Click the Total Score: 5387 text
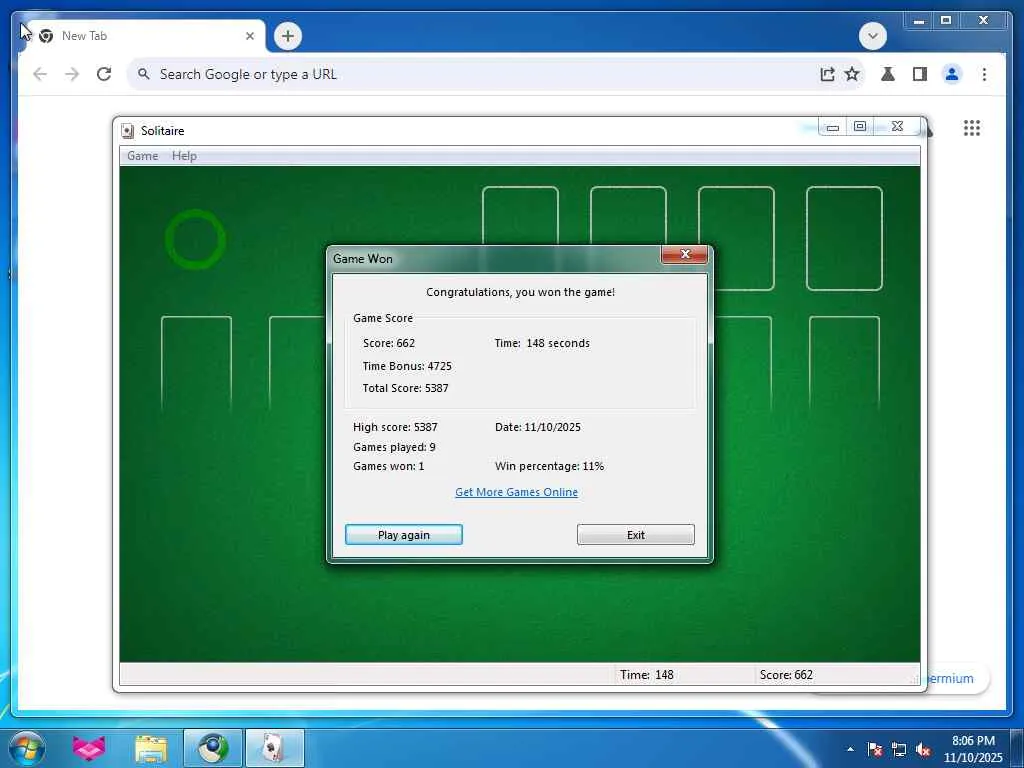1024x768 pixels. click(x=406, y=388)
